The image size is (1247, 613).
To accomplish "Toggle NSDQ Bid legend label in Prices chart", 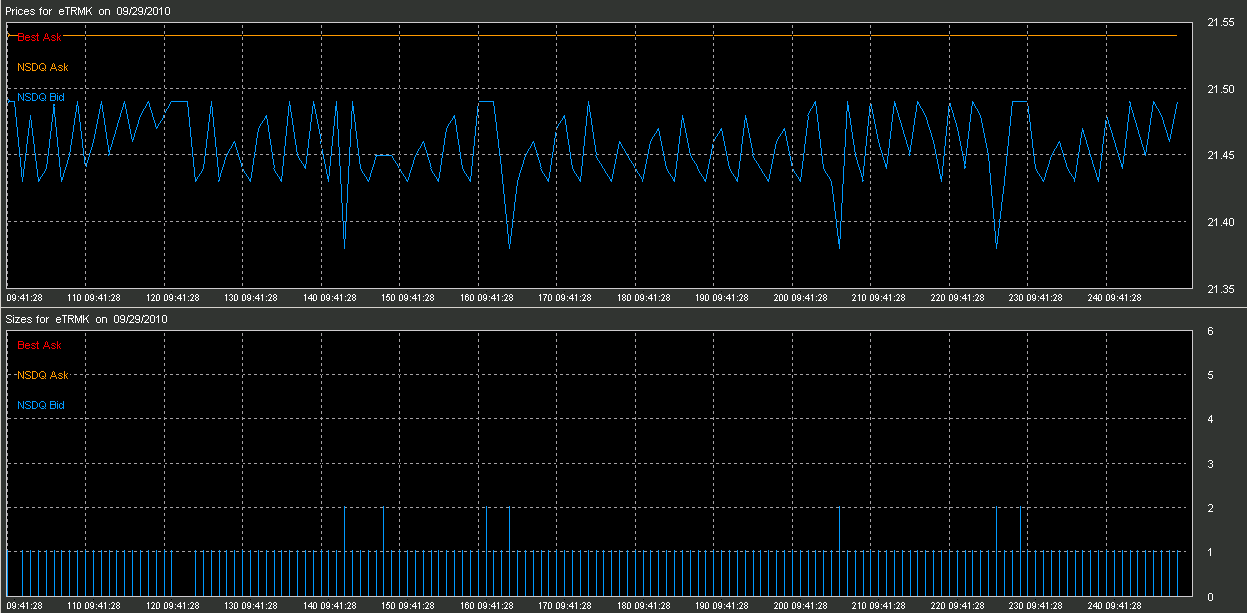I will 41,97.
